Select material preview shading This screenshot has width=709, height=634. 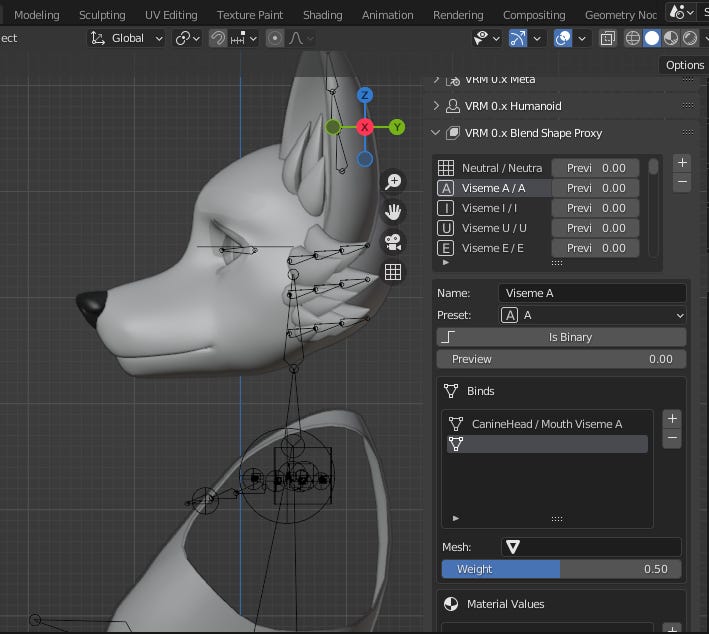tap(671, 38)
